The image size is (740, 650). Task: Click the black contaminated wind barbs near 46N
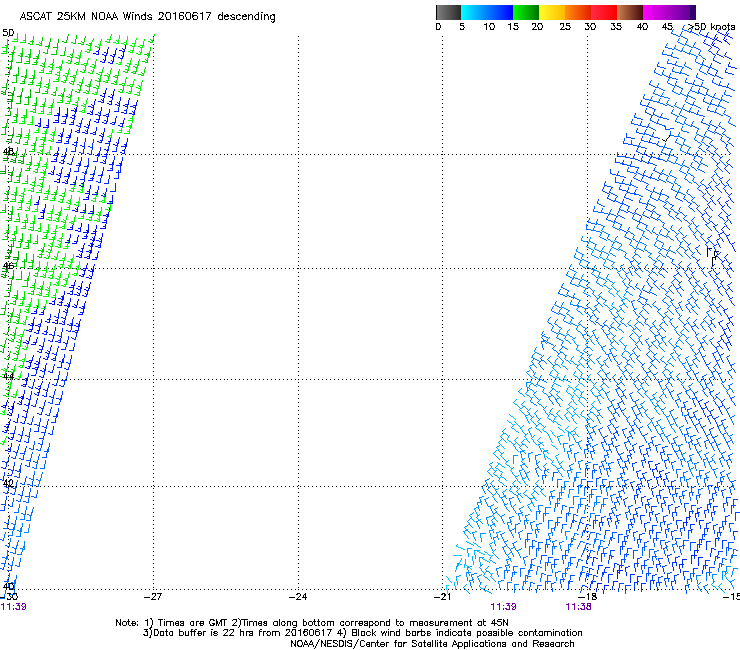click(x=712, y=256)
